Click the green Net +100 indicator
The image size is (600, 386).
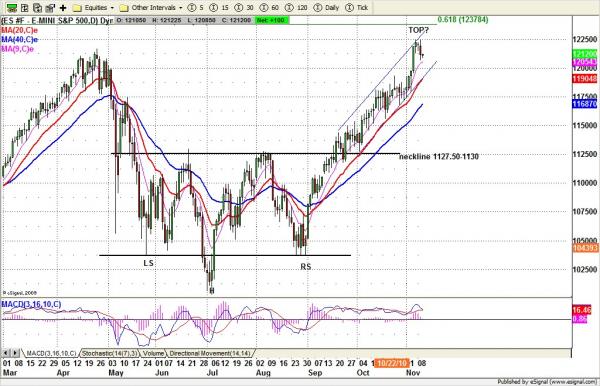272,20
